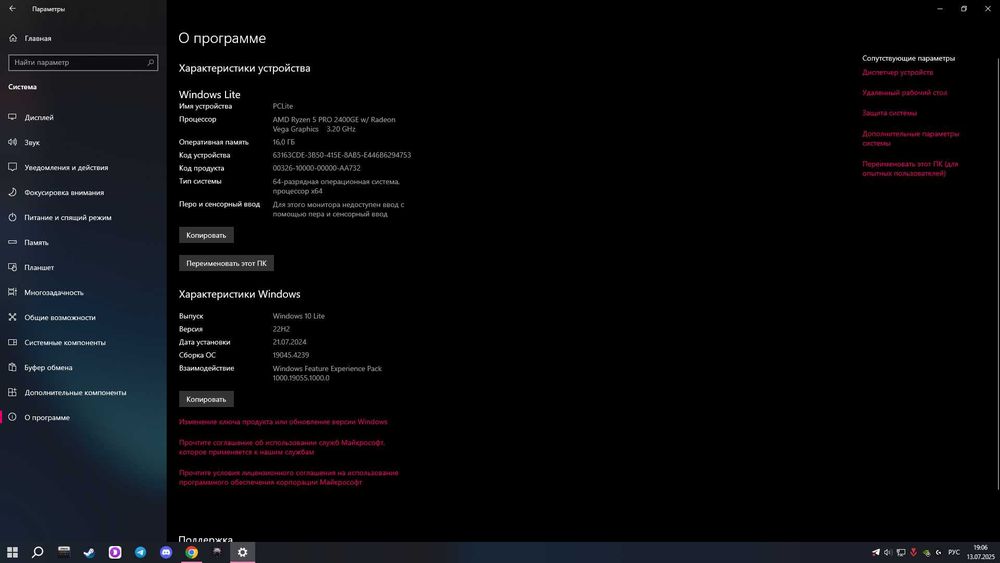
Task: Copy device specs with upper Копировать button
Action: point(206,235)
